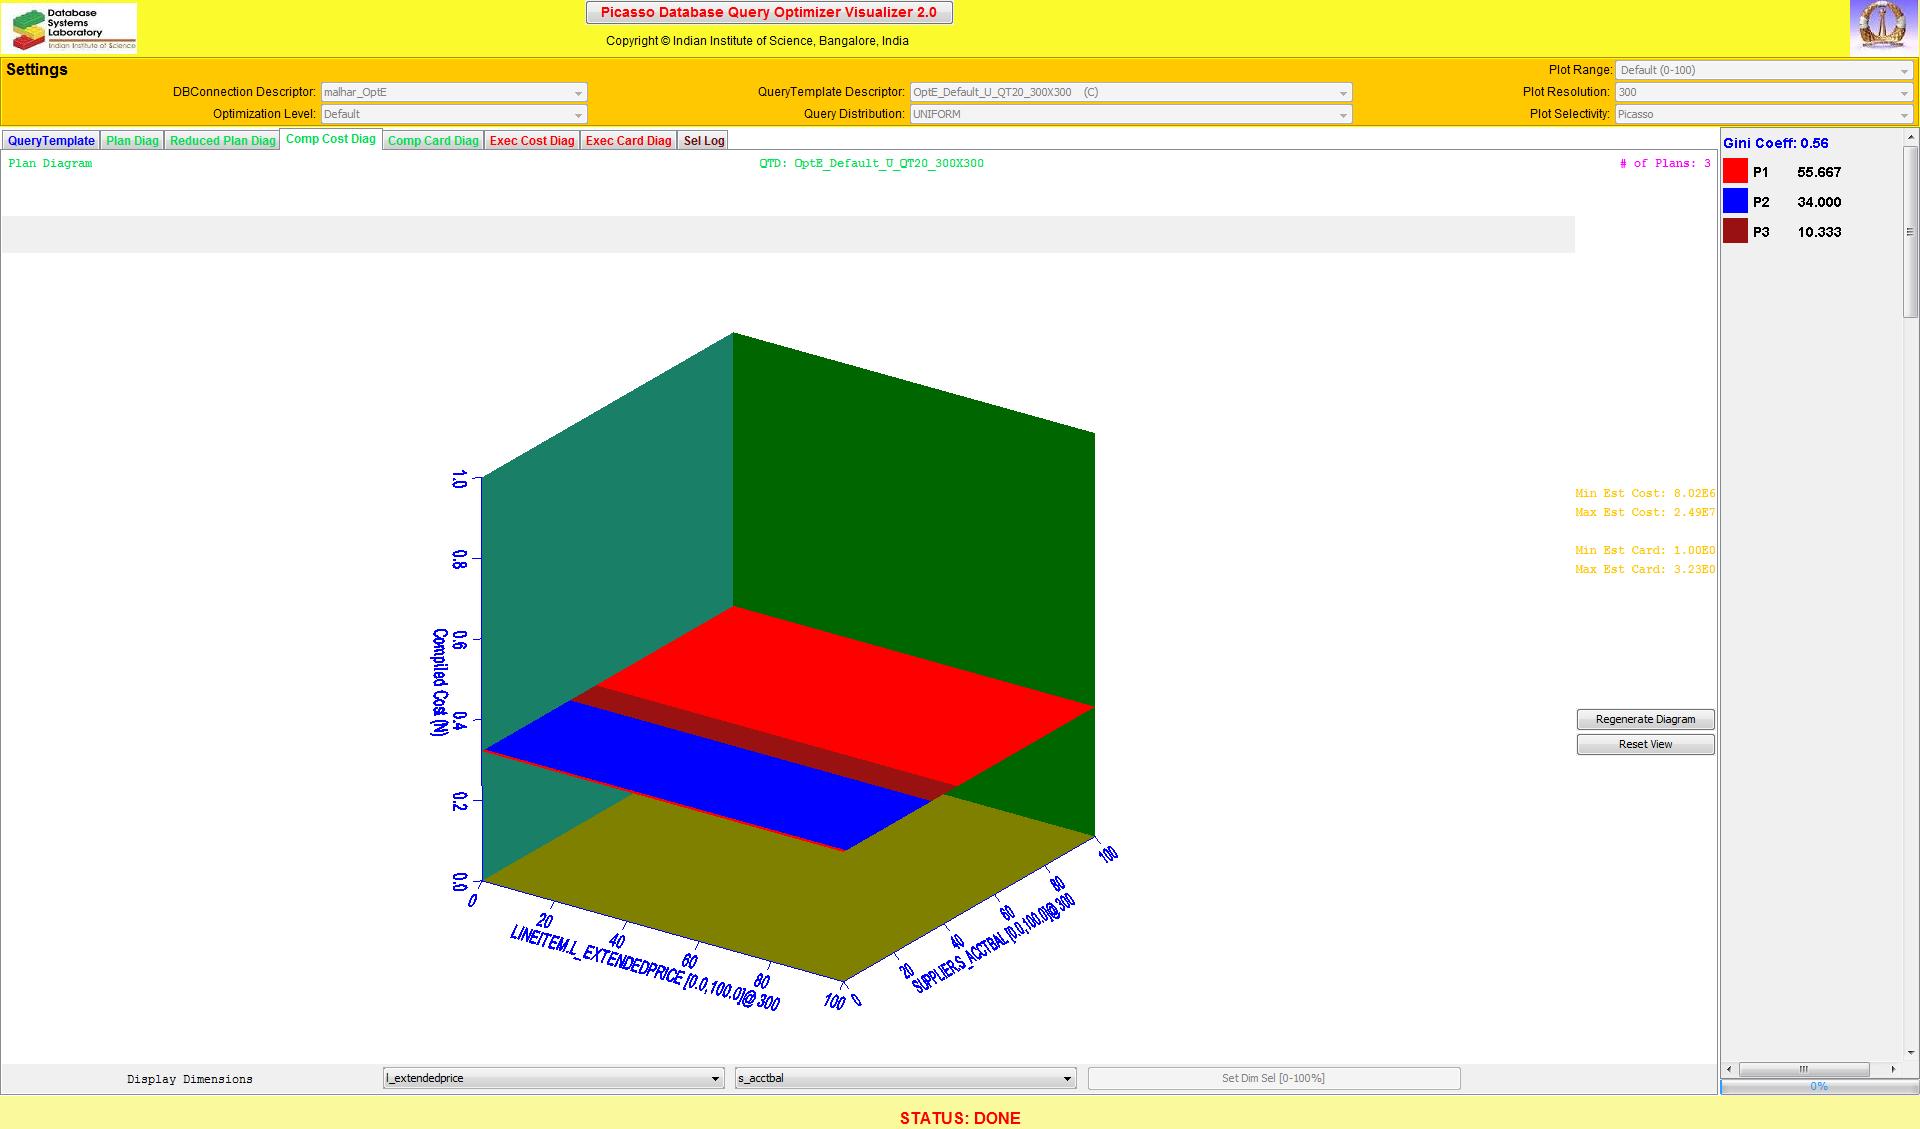Expand the QueryTemplate Descriptor combo box
Image resolution: width=1920 pixels, height=1129 pixels.
tap(1130, 92)
